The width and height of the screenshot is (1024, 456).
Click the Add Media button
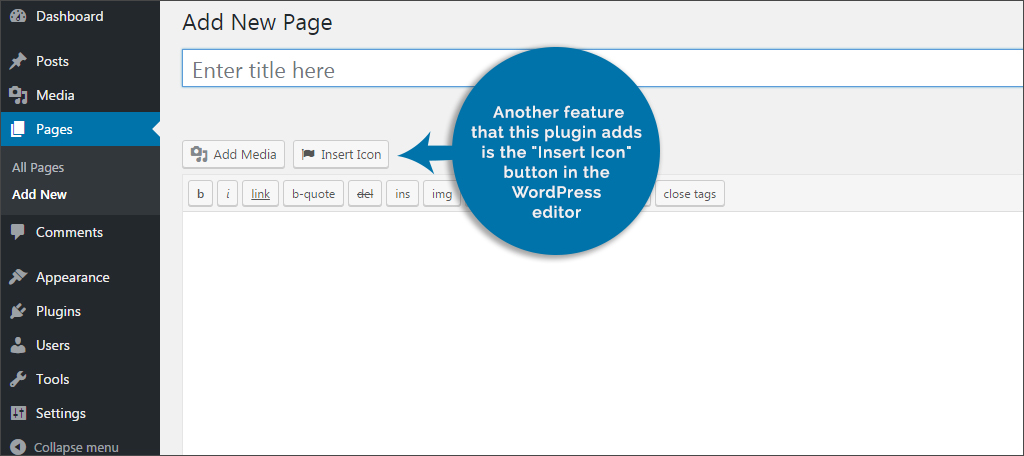(234, 155)
